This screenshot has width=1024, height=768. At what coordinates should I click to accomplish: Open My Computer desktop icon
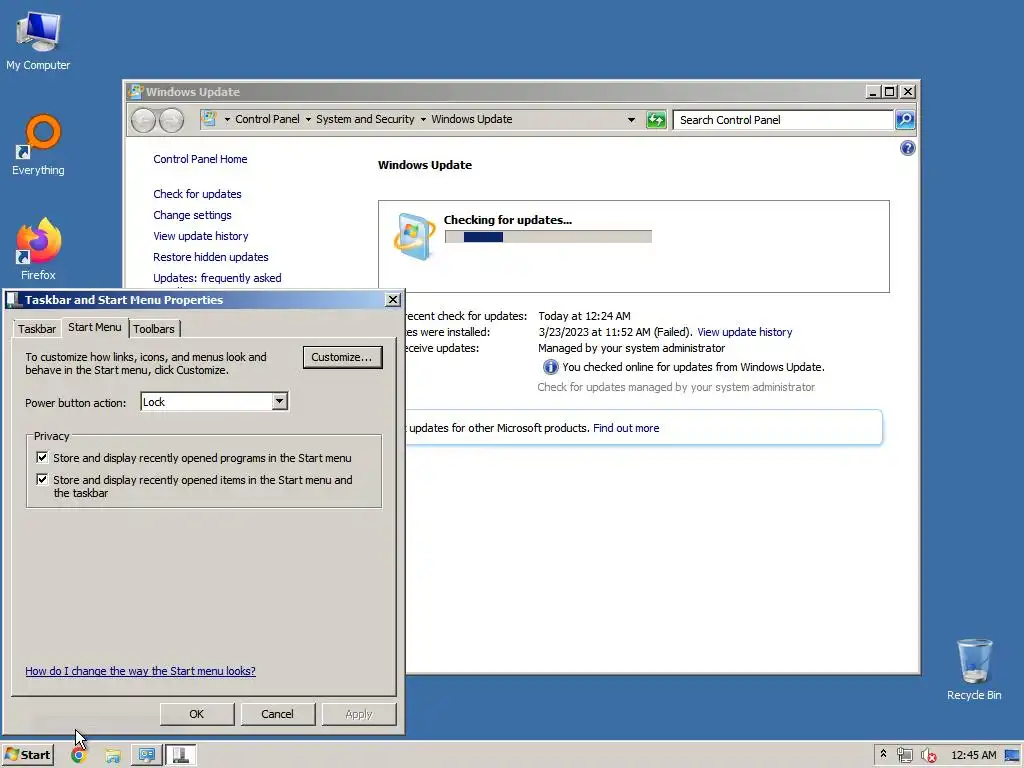point(38,40)
